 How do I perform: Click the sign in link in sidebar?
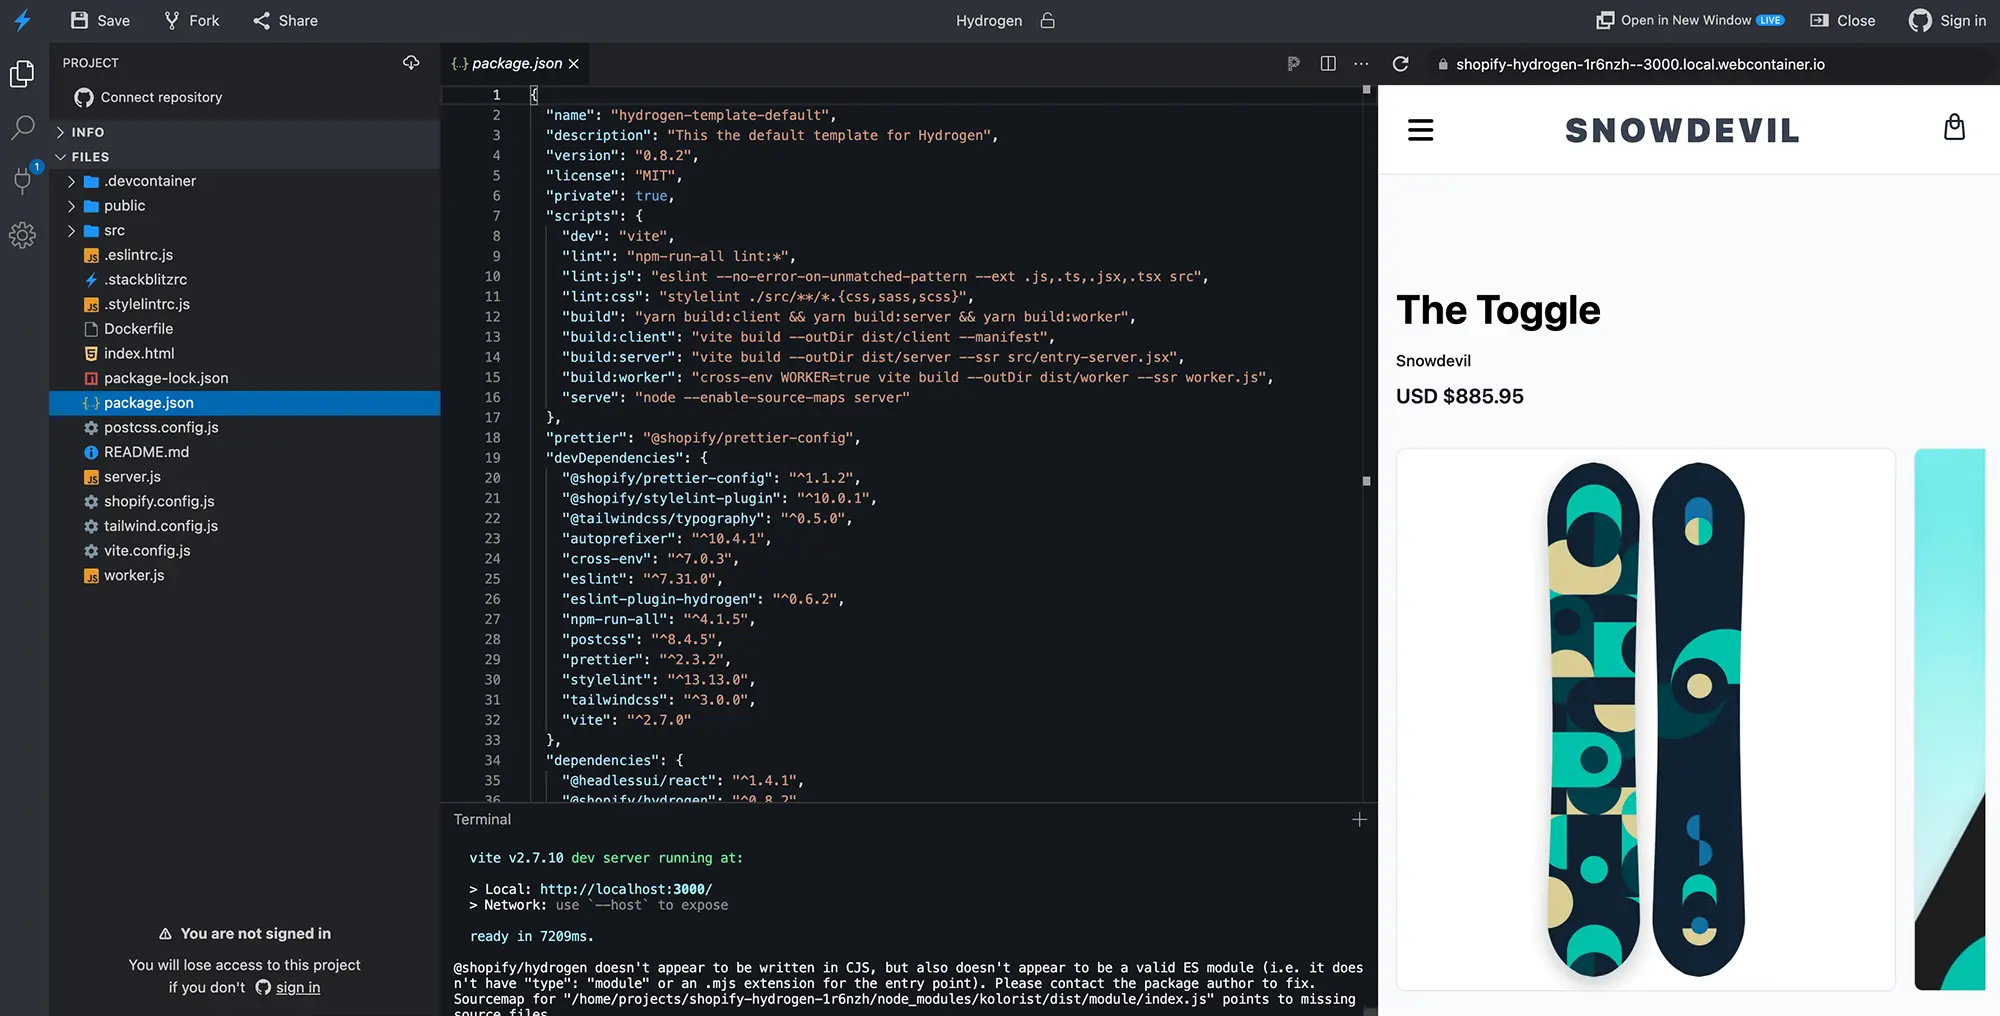pyautogui.click(x=298, y=987)
